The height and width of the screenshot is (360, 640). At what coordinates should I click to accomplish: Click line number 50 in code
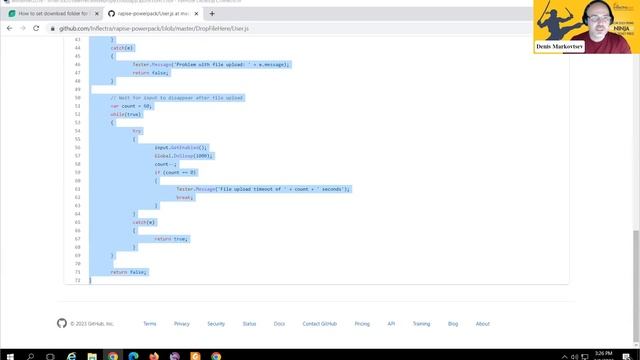pos(78,98)
